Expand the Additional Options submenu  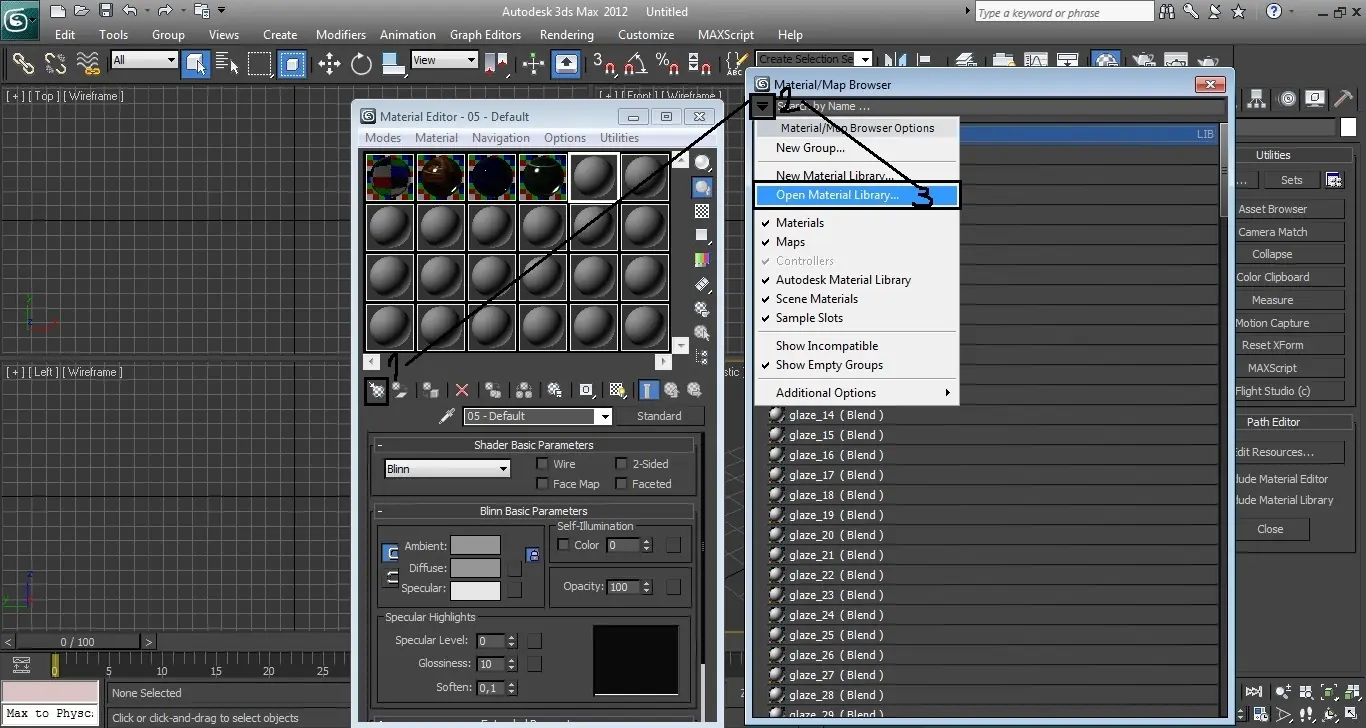pos(856,393)
